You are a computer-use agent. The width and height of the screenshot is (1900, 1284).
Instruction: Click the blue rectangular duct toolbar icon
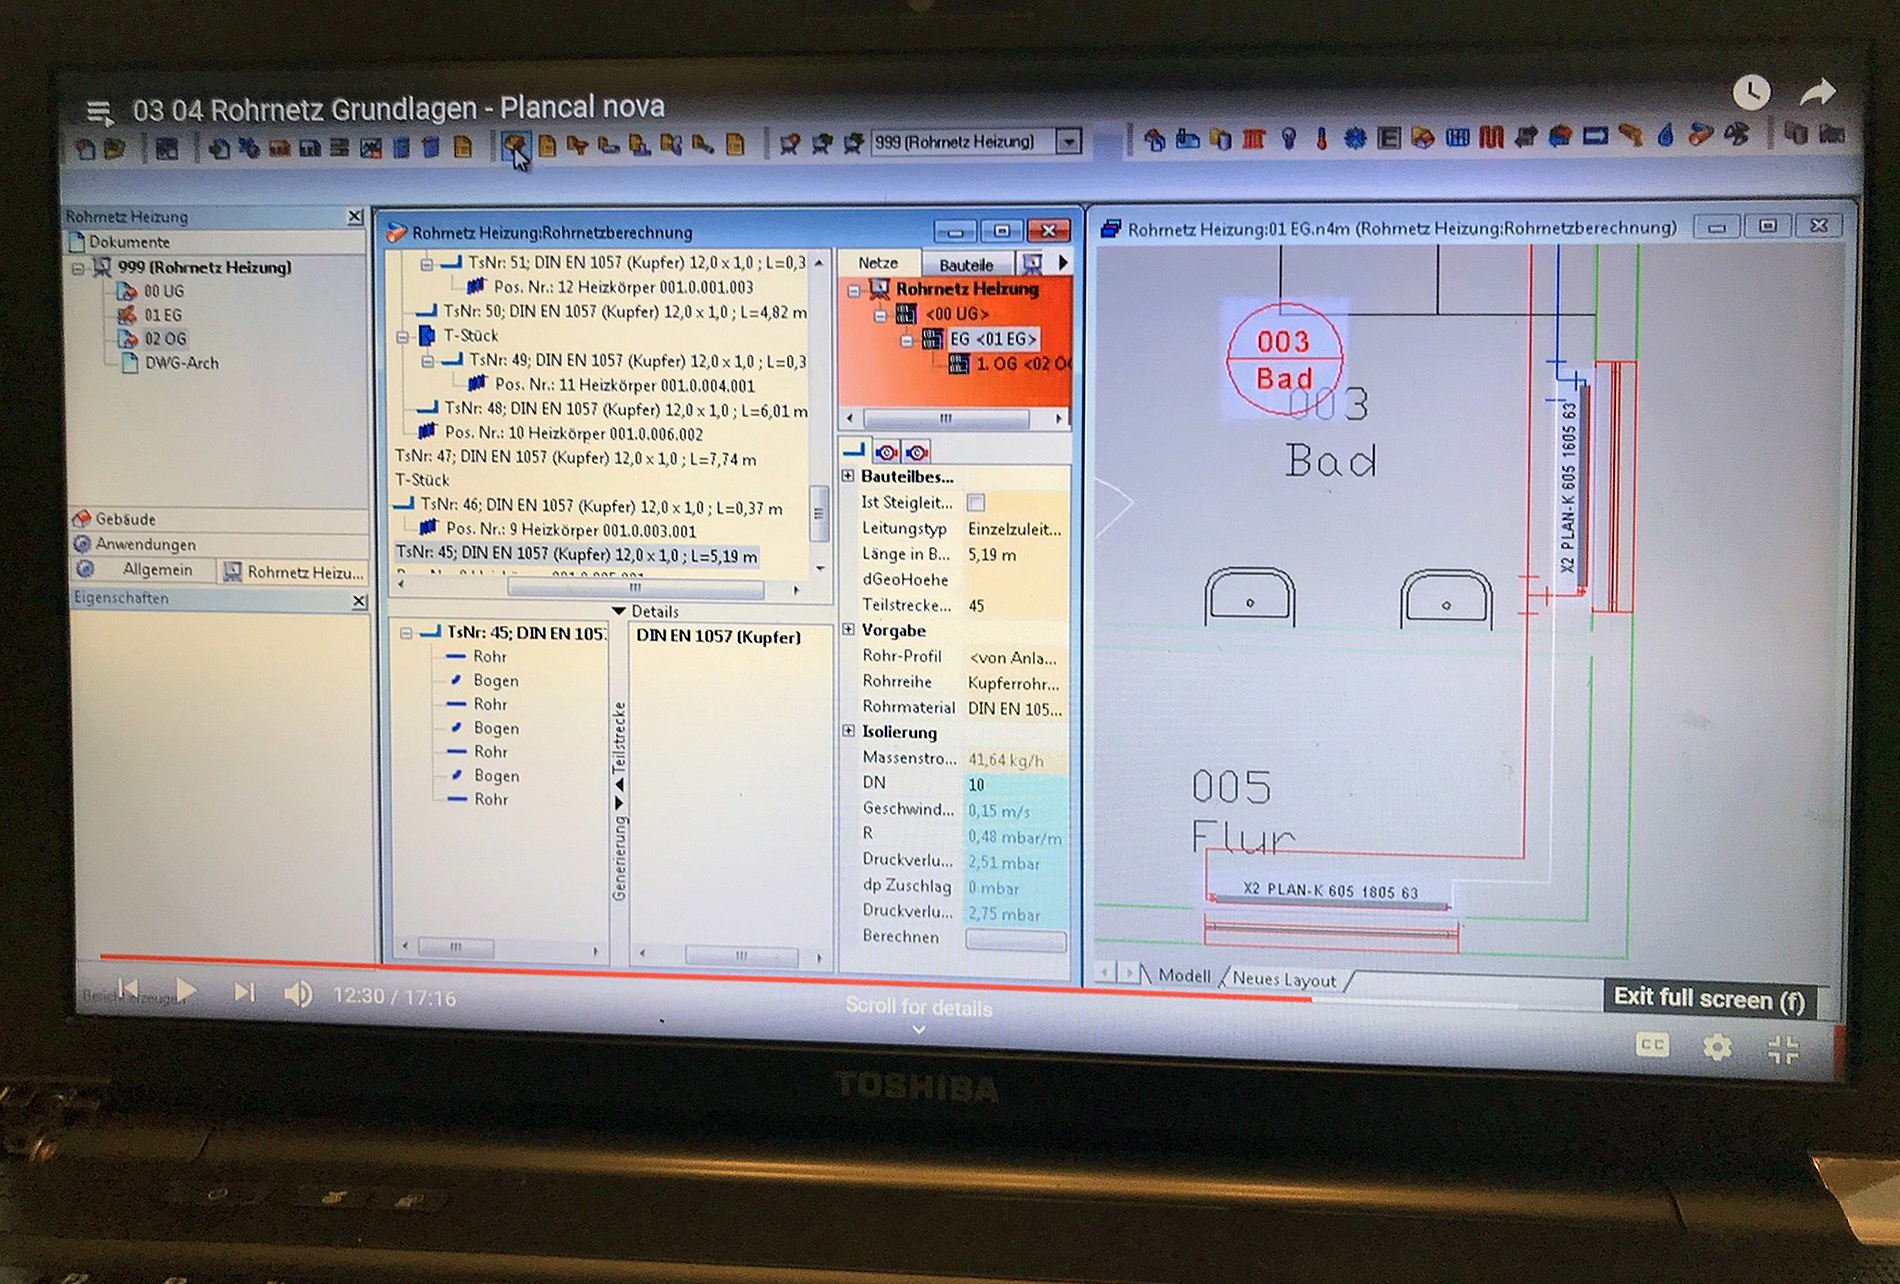coord(1595,137)
